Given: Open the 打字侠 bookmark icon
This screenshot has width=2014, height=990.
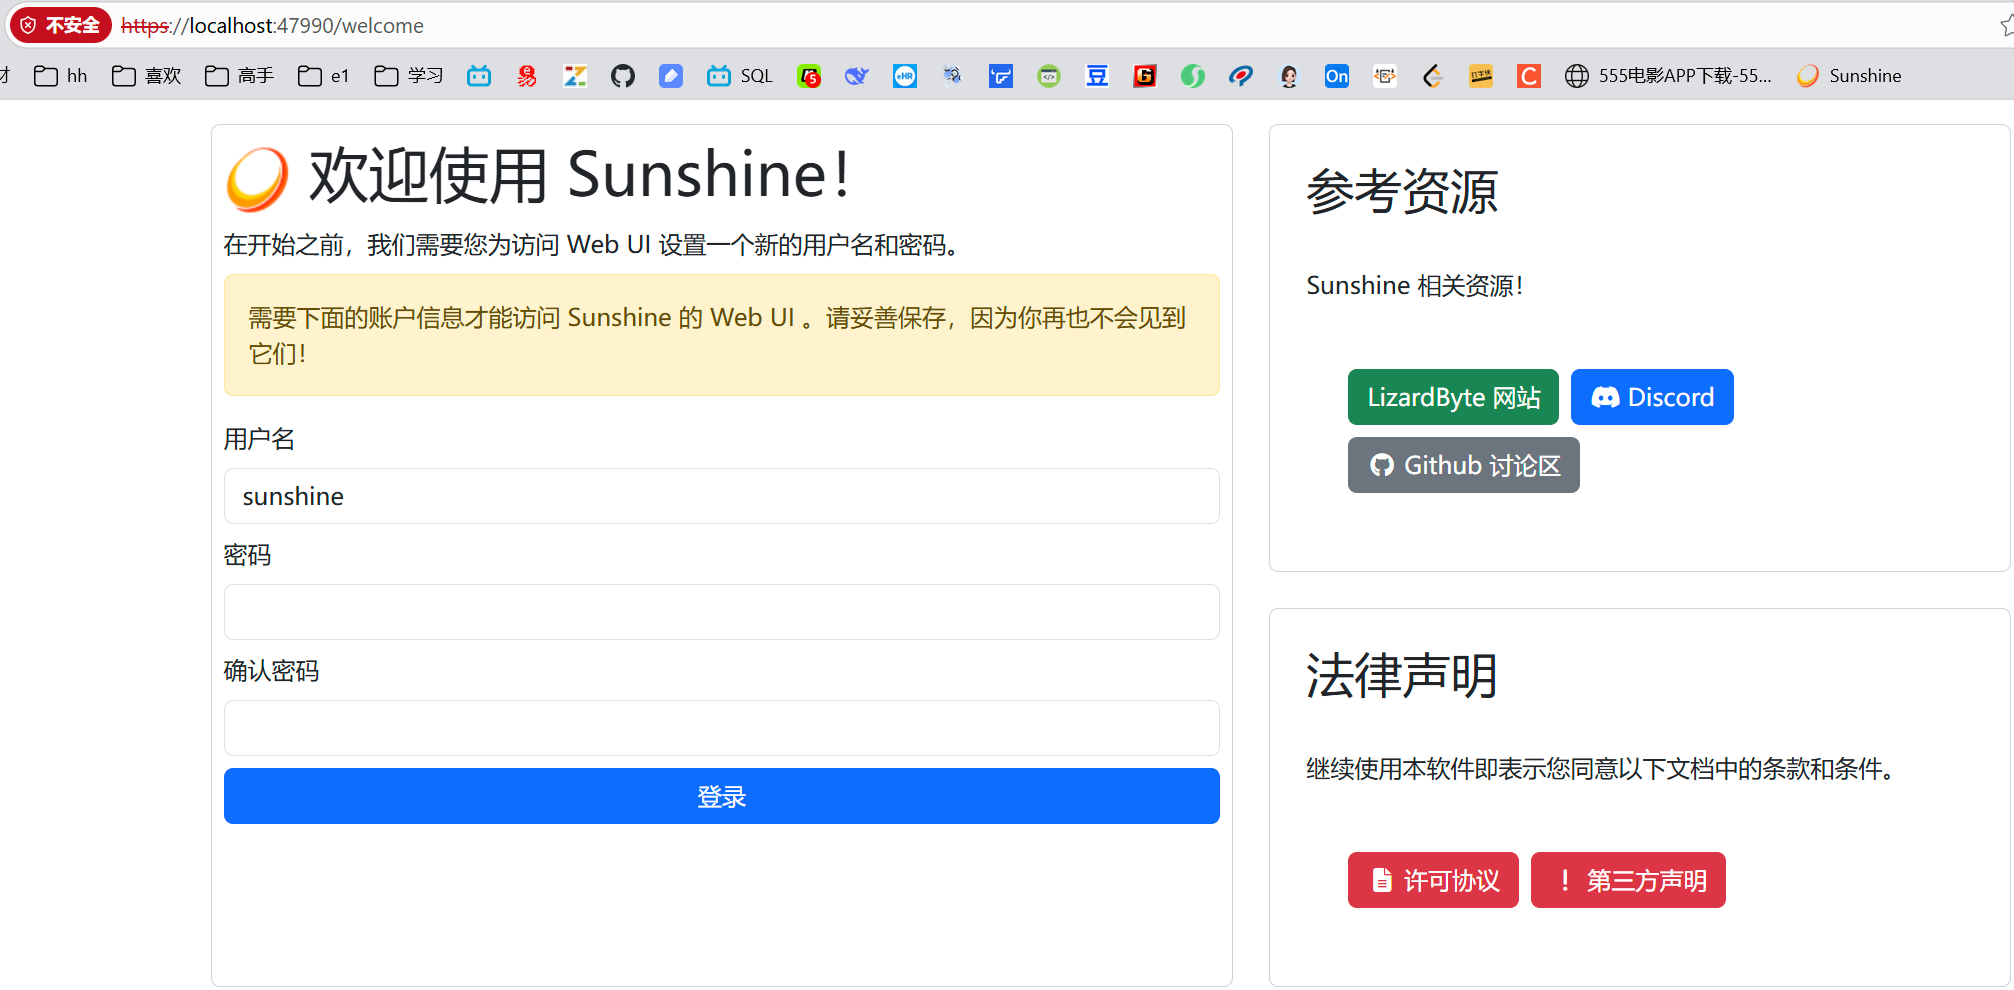Looking at the screenshot, I should pyautogui.click(x=1481, y=75).
